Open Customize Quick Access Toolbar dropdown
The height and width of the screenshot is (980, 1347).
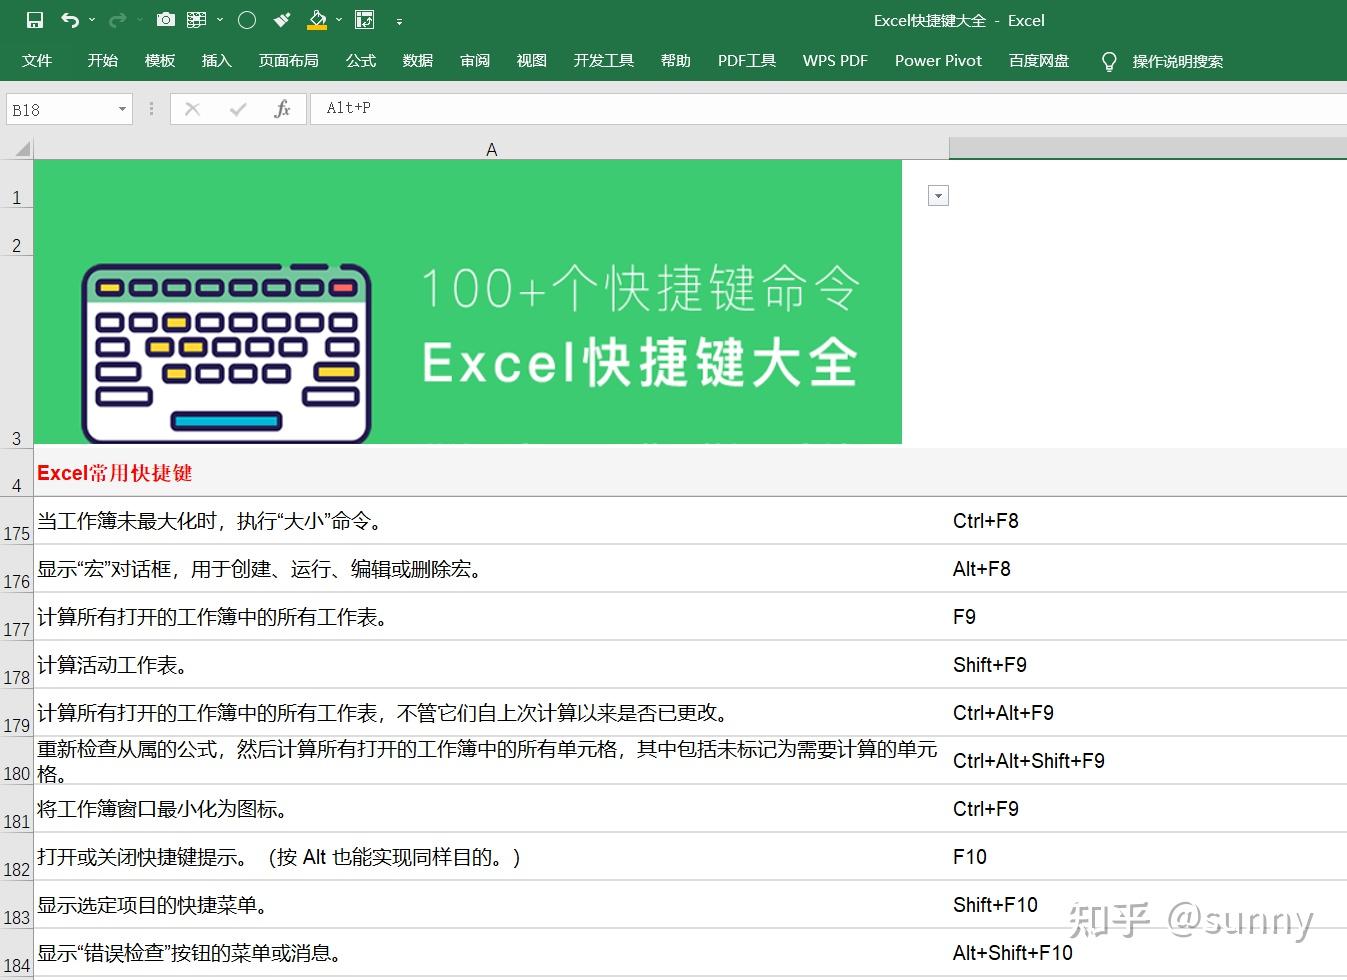399,21
